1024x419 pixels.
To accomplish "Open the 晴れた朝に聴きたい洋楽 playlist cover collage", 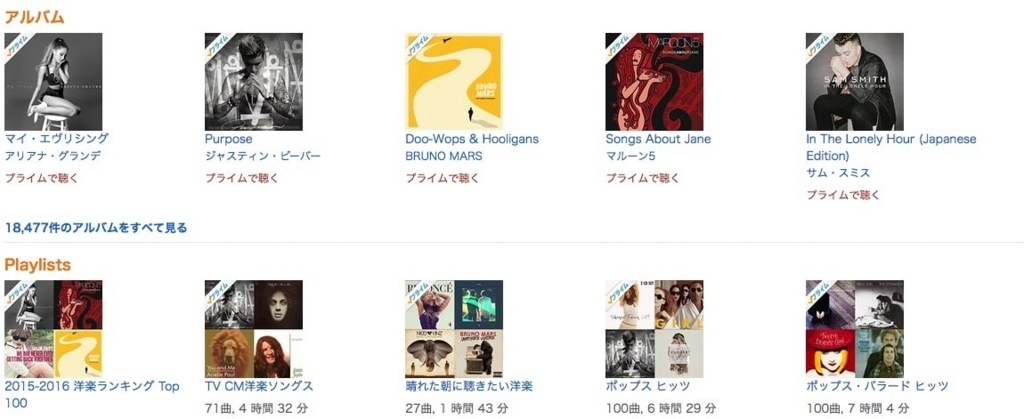I will pyautogui.click(x=454, y=329).
